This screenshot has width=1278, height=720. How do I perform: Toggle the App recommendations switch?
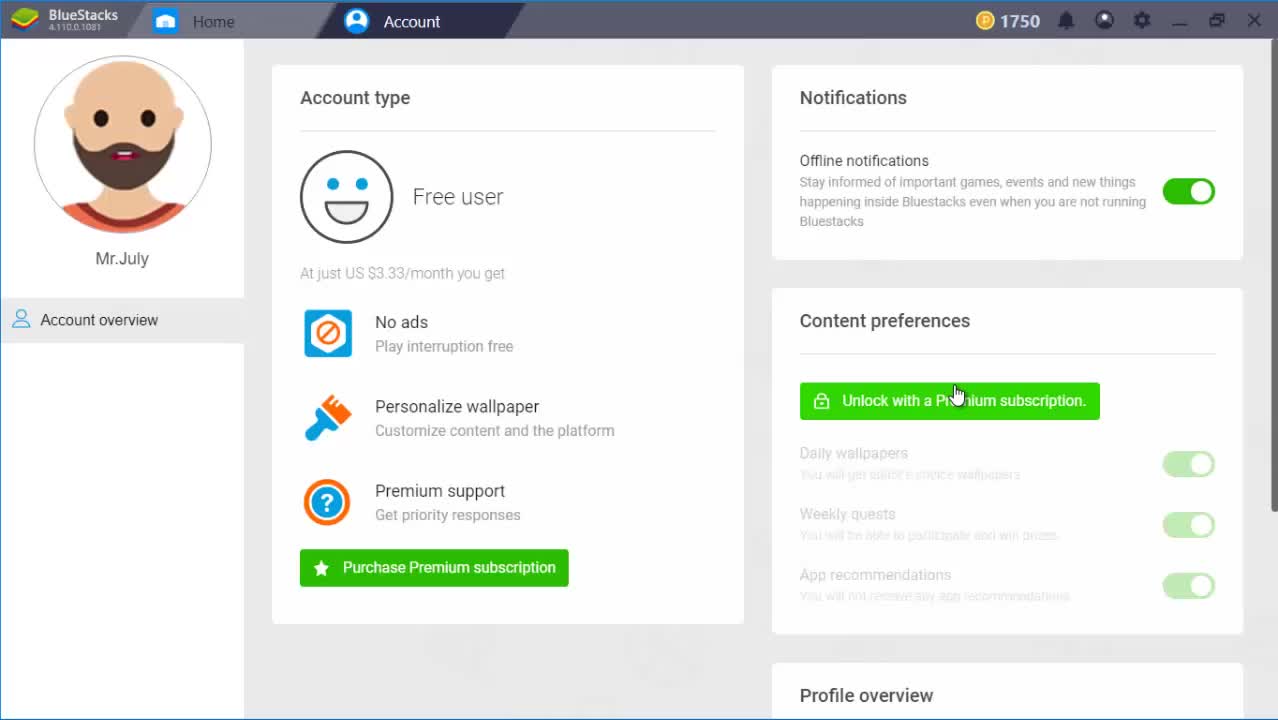click(1188, 586)
